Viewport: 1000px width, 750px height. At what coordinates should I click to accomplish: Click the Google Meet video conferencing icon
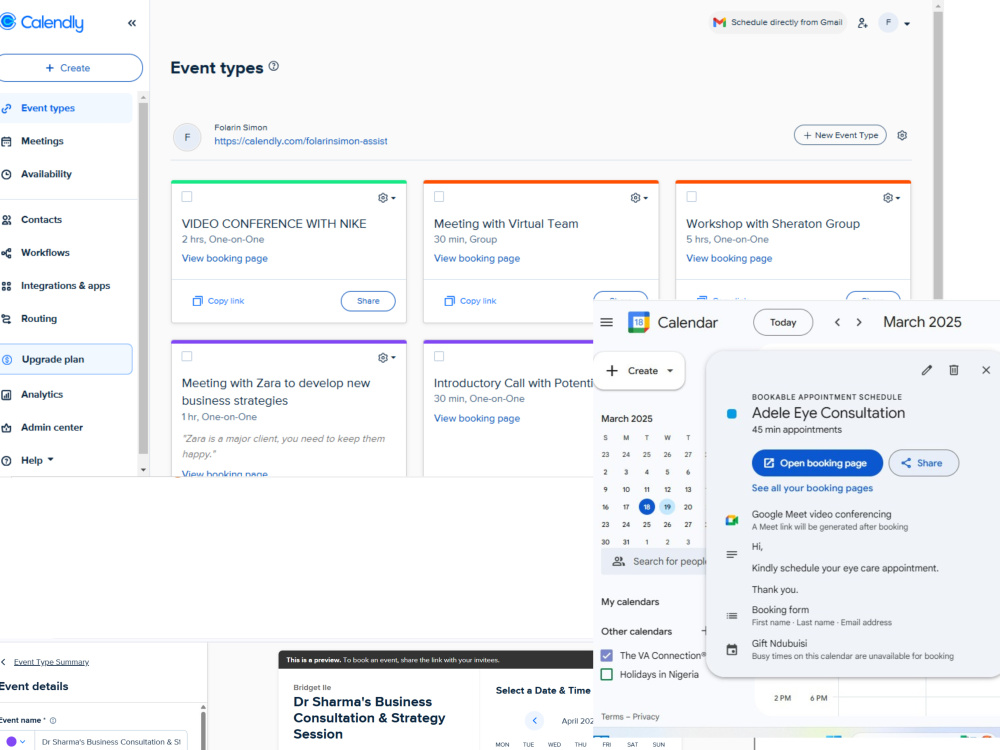(732, 520)
